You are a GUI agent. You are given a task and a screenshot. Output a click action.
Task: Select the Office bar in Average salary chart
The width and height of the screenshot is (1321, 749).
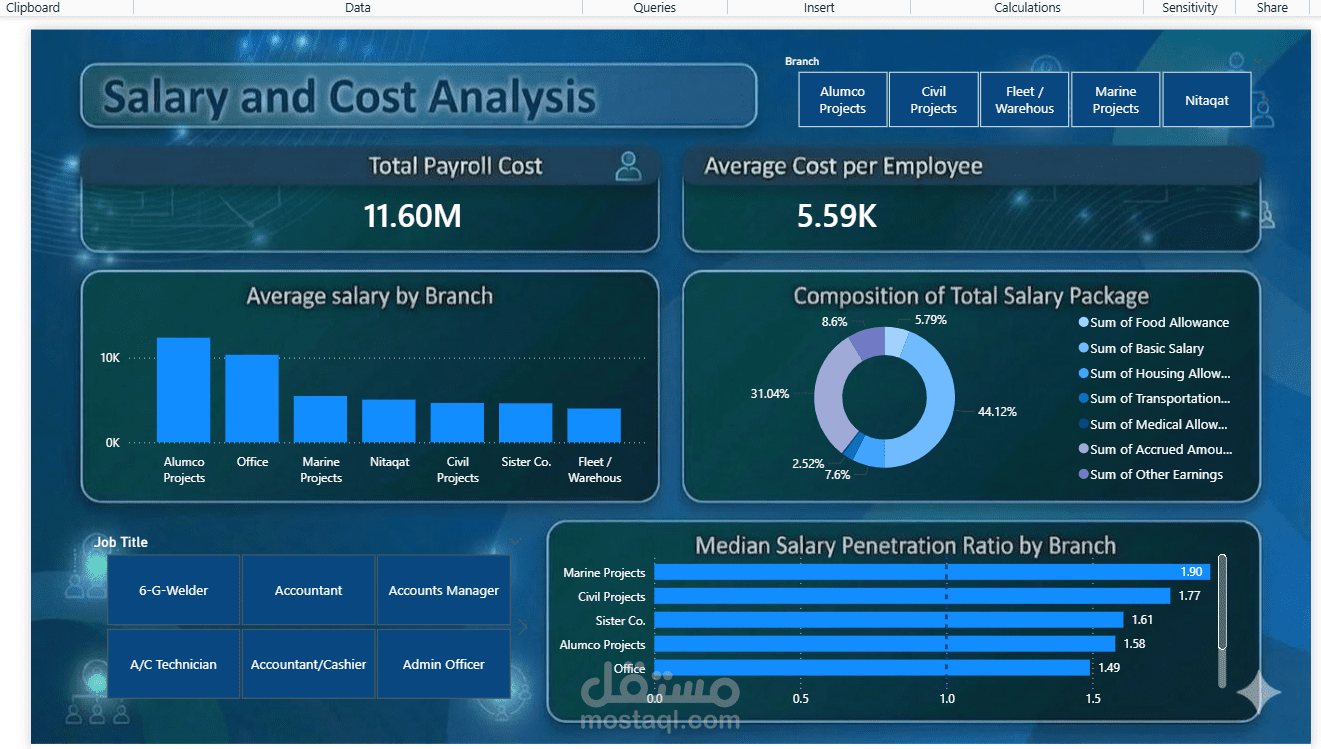(x=252, y=398)
